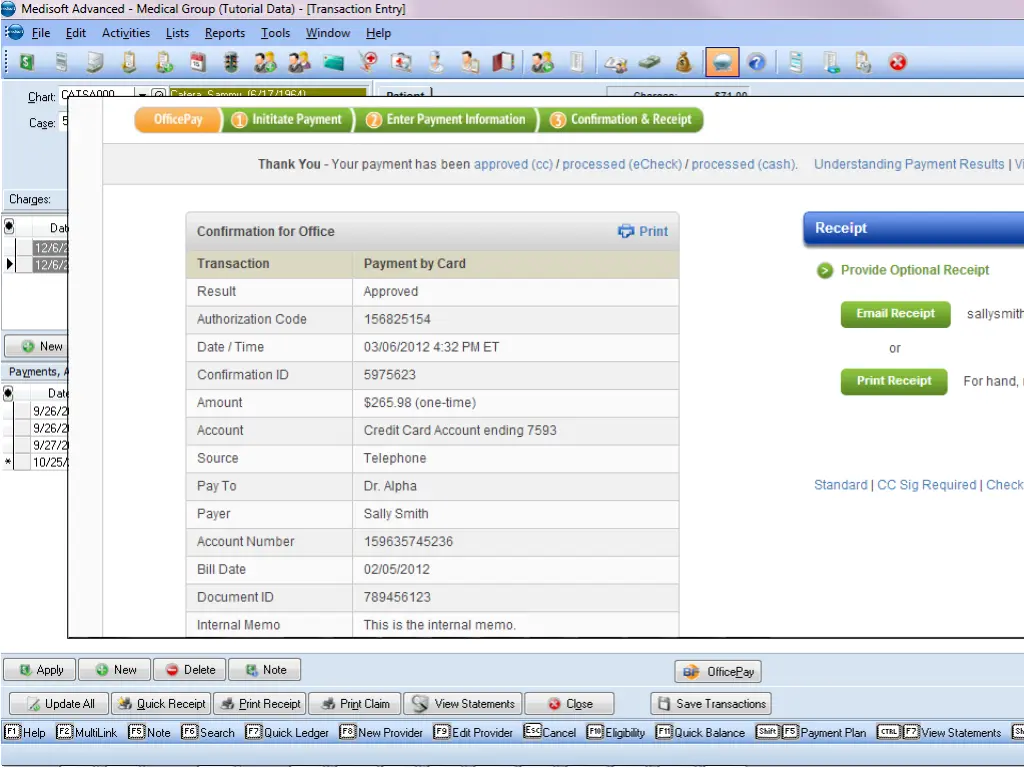Viewport: 1024px width, 768px height.
Task: Click the Email Receipt button
Action: [895, 313]
